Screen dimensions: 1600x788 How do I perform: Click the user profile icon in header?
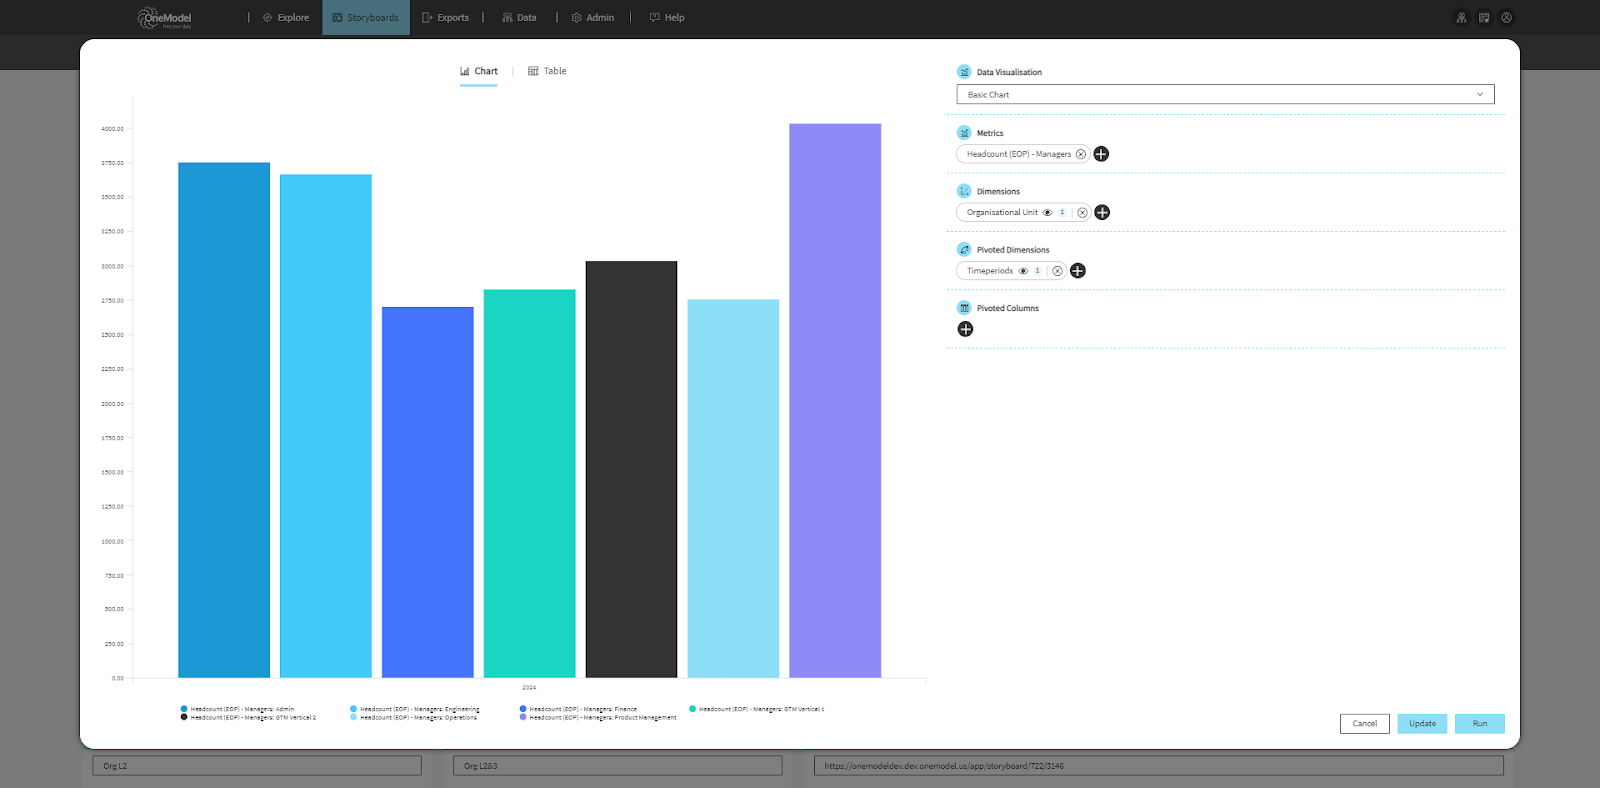click(x=1506, y=18)
